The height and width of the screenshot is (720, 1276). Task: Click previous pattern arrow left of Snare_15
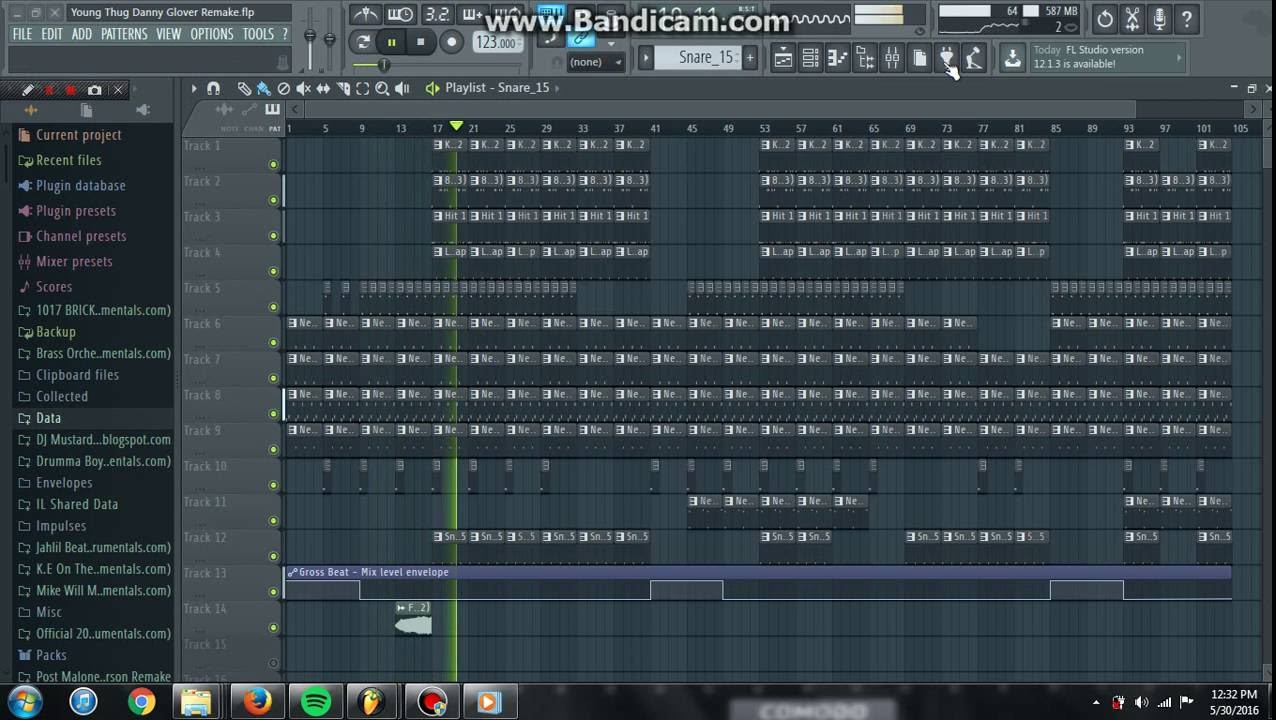point(646,57)
